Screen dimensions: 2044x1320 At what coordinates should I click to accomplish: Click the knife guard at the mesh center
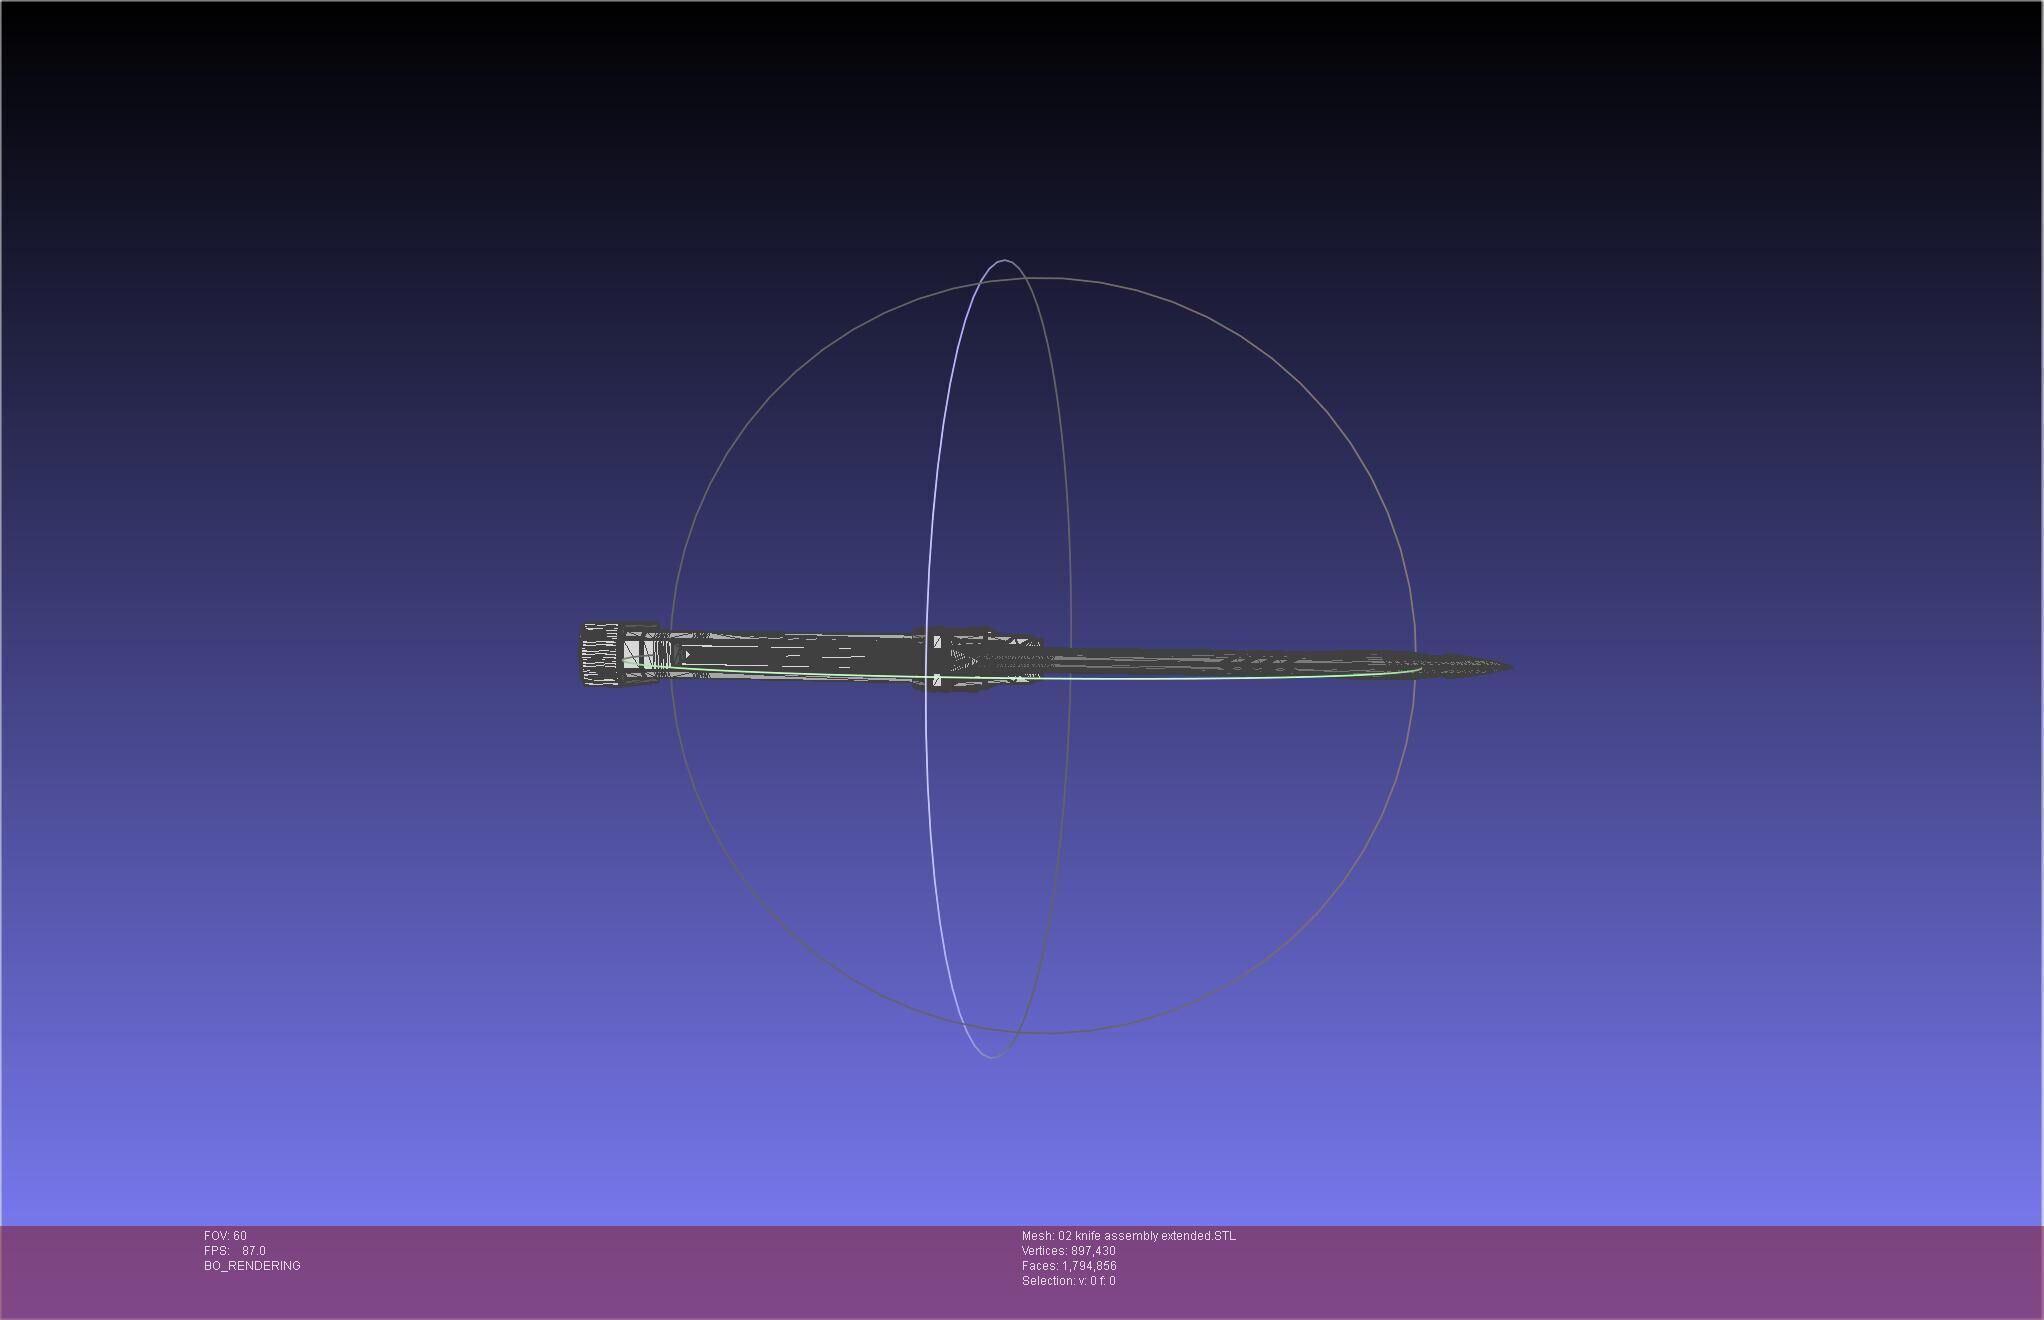[975, 659]
